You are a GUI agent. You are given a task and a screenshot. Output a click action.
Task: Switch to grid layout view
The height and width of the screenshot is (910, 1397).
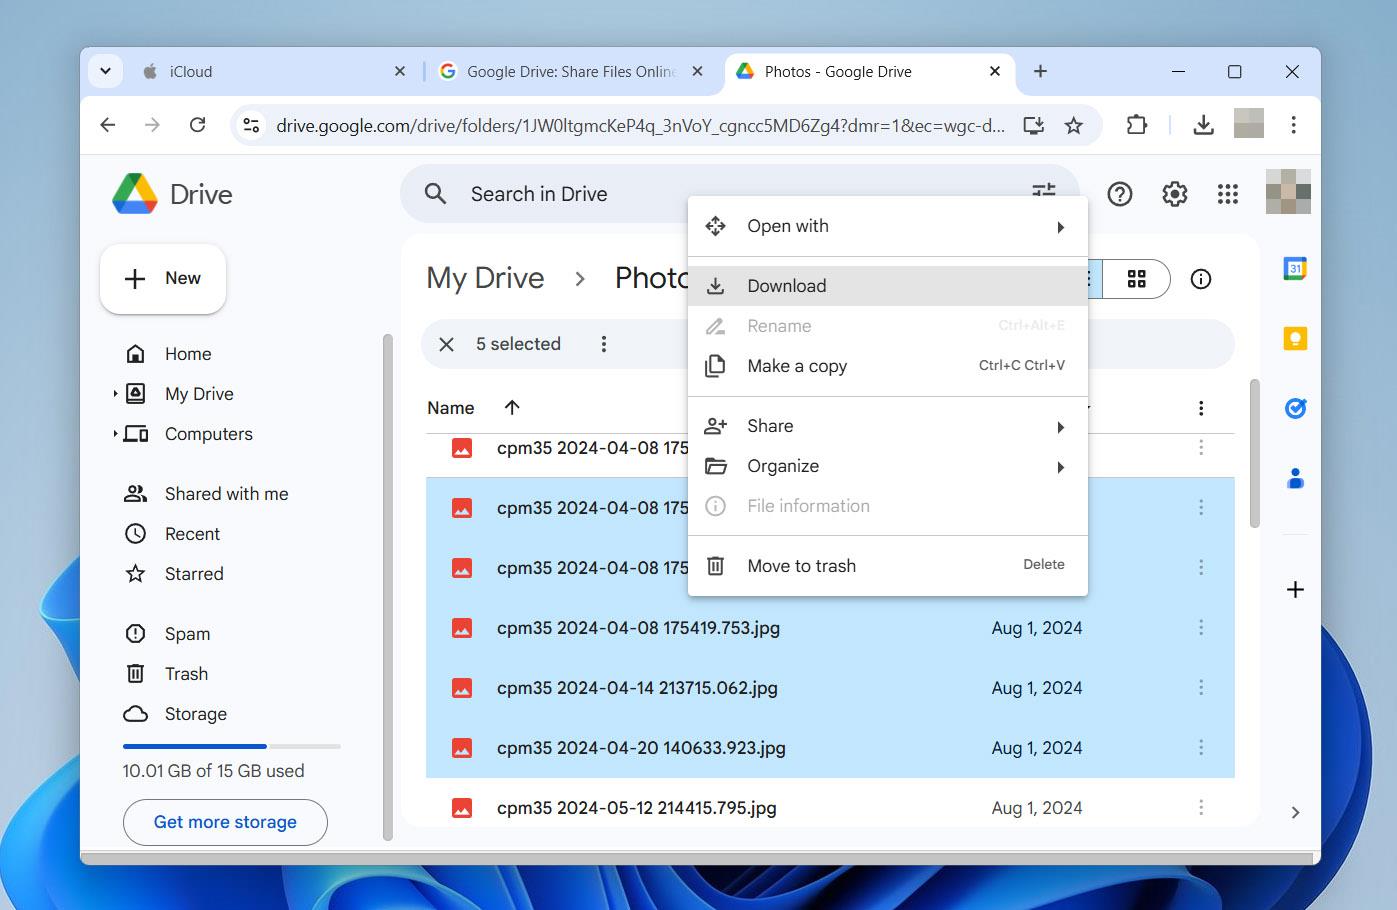tap(1136, 279)
